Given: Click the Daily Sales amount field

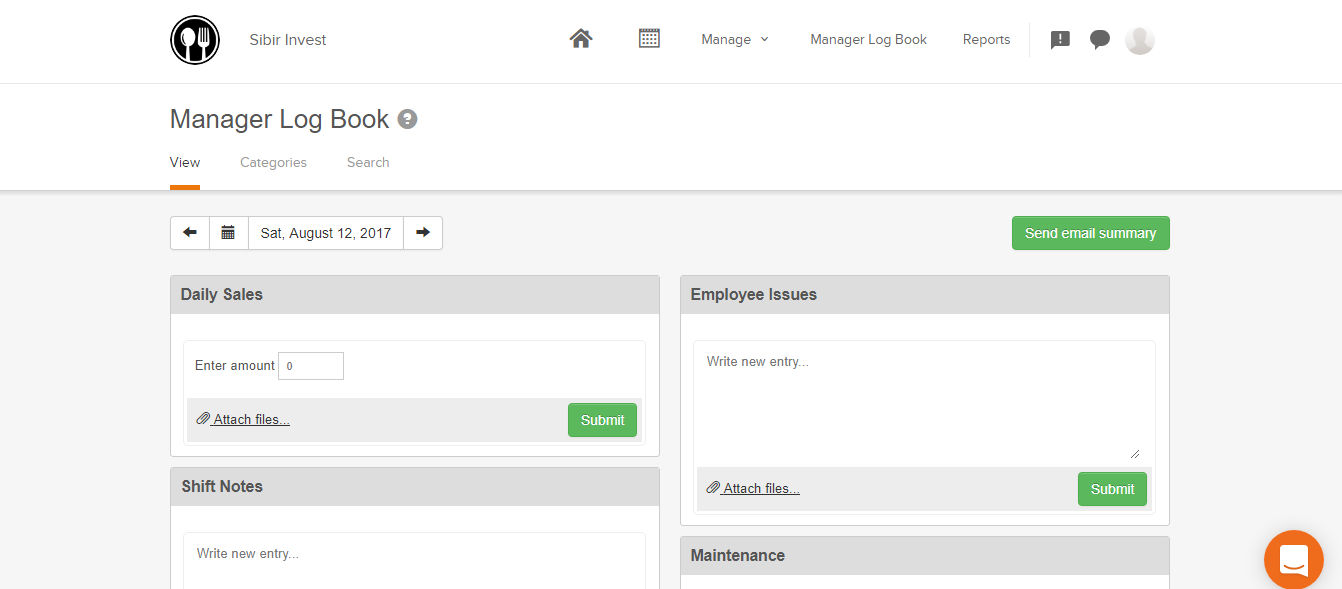Looking at the screenshot, I should point(311,366).
